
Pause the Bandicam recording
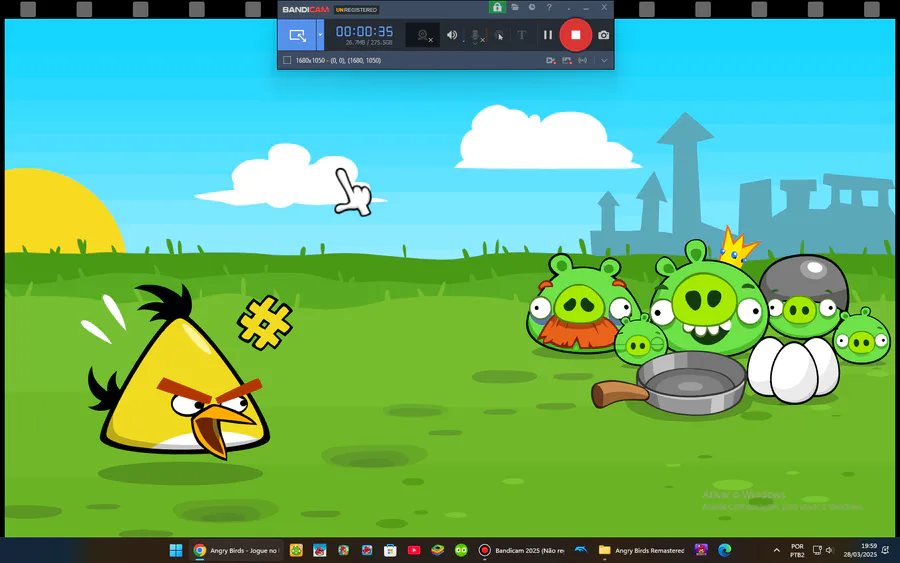pos(548,35)
